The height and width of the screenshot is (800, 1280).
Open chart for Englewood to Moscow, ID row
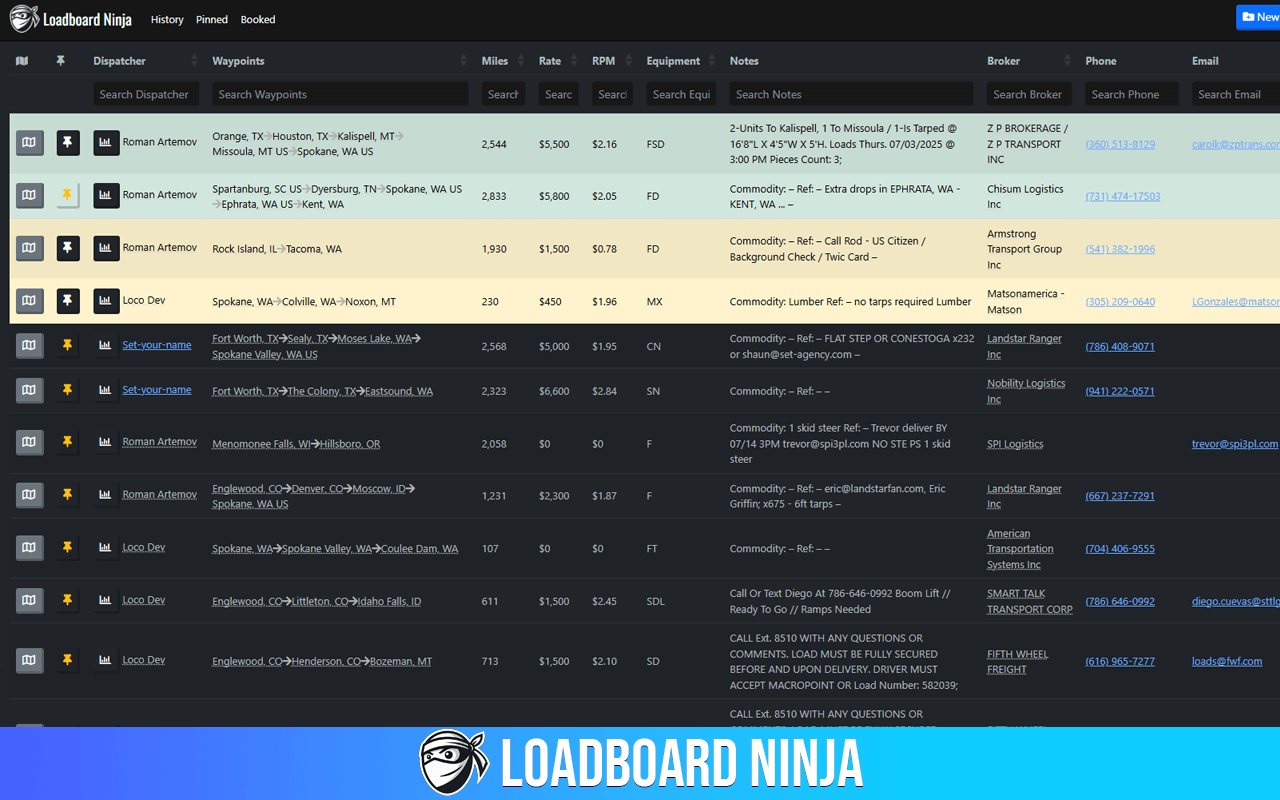(105, 495)
